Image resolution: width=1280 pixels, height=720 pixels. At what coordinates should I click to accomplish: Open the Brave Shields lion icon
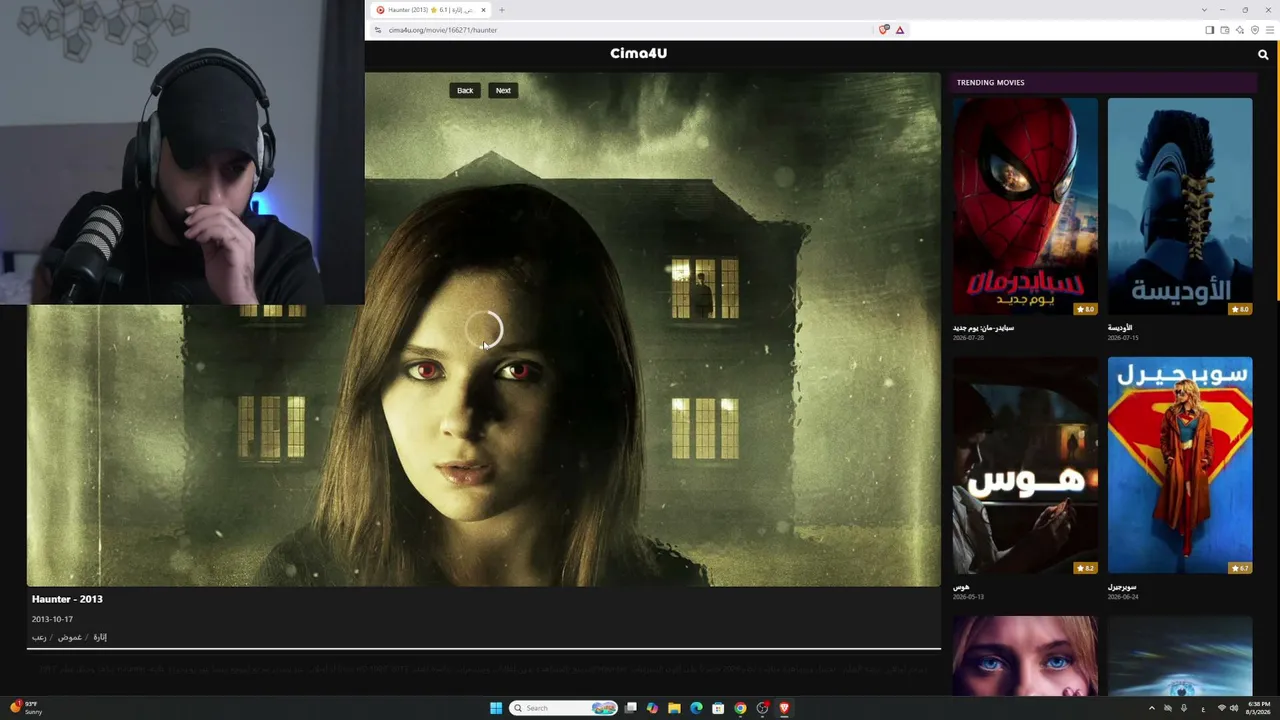(883, 30)
